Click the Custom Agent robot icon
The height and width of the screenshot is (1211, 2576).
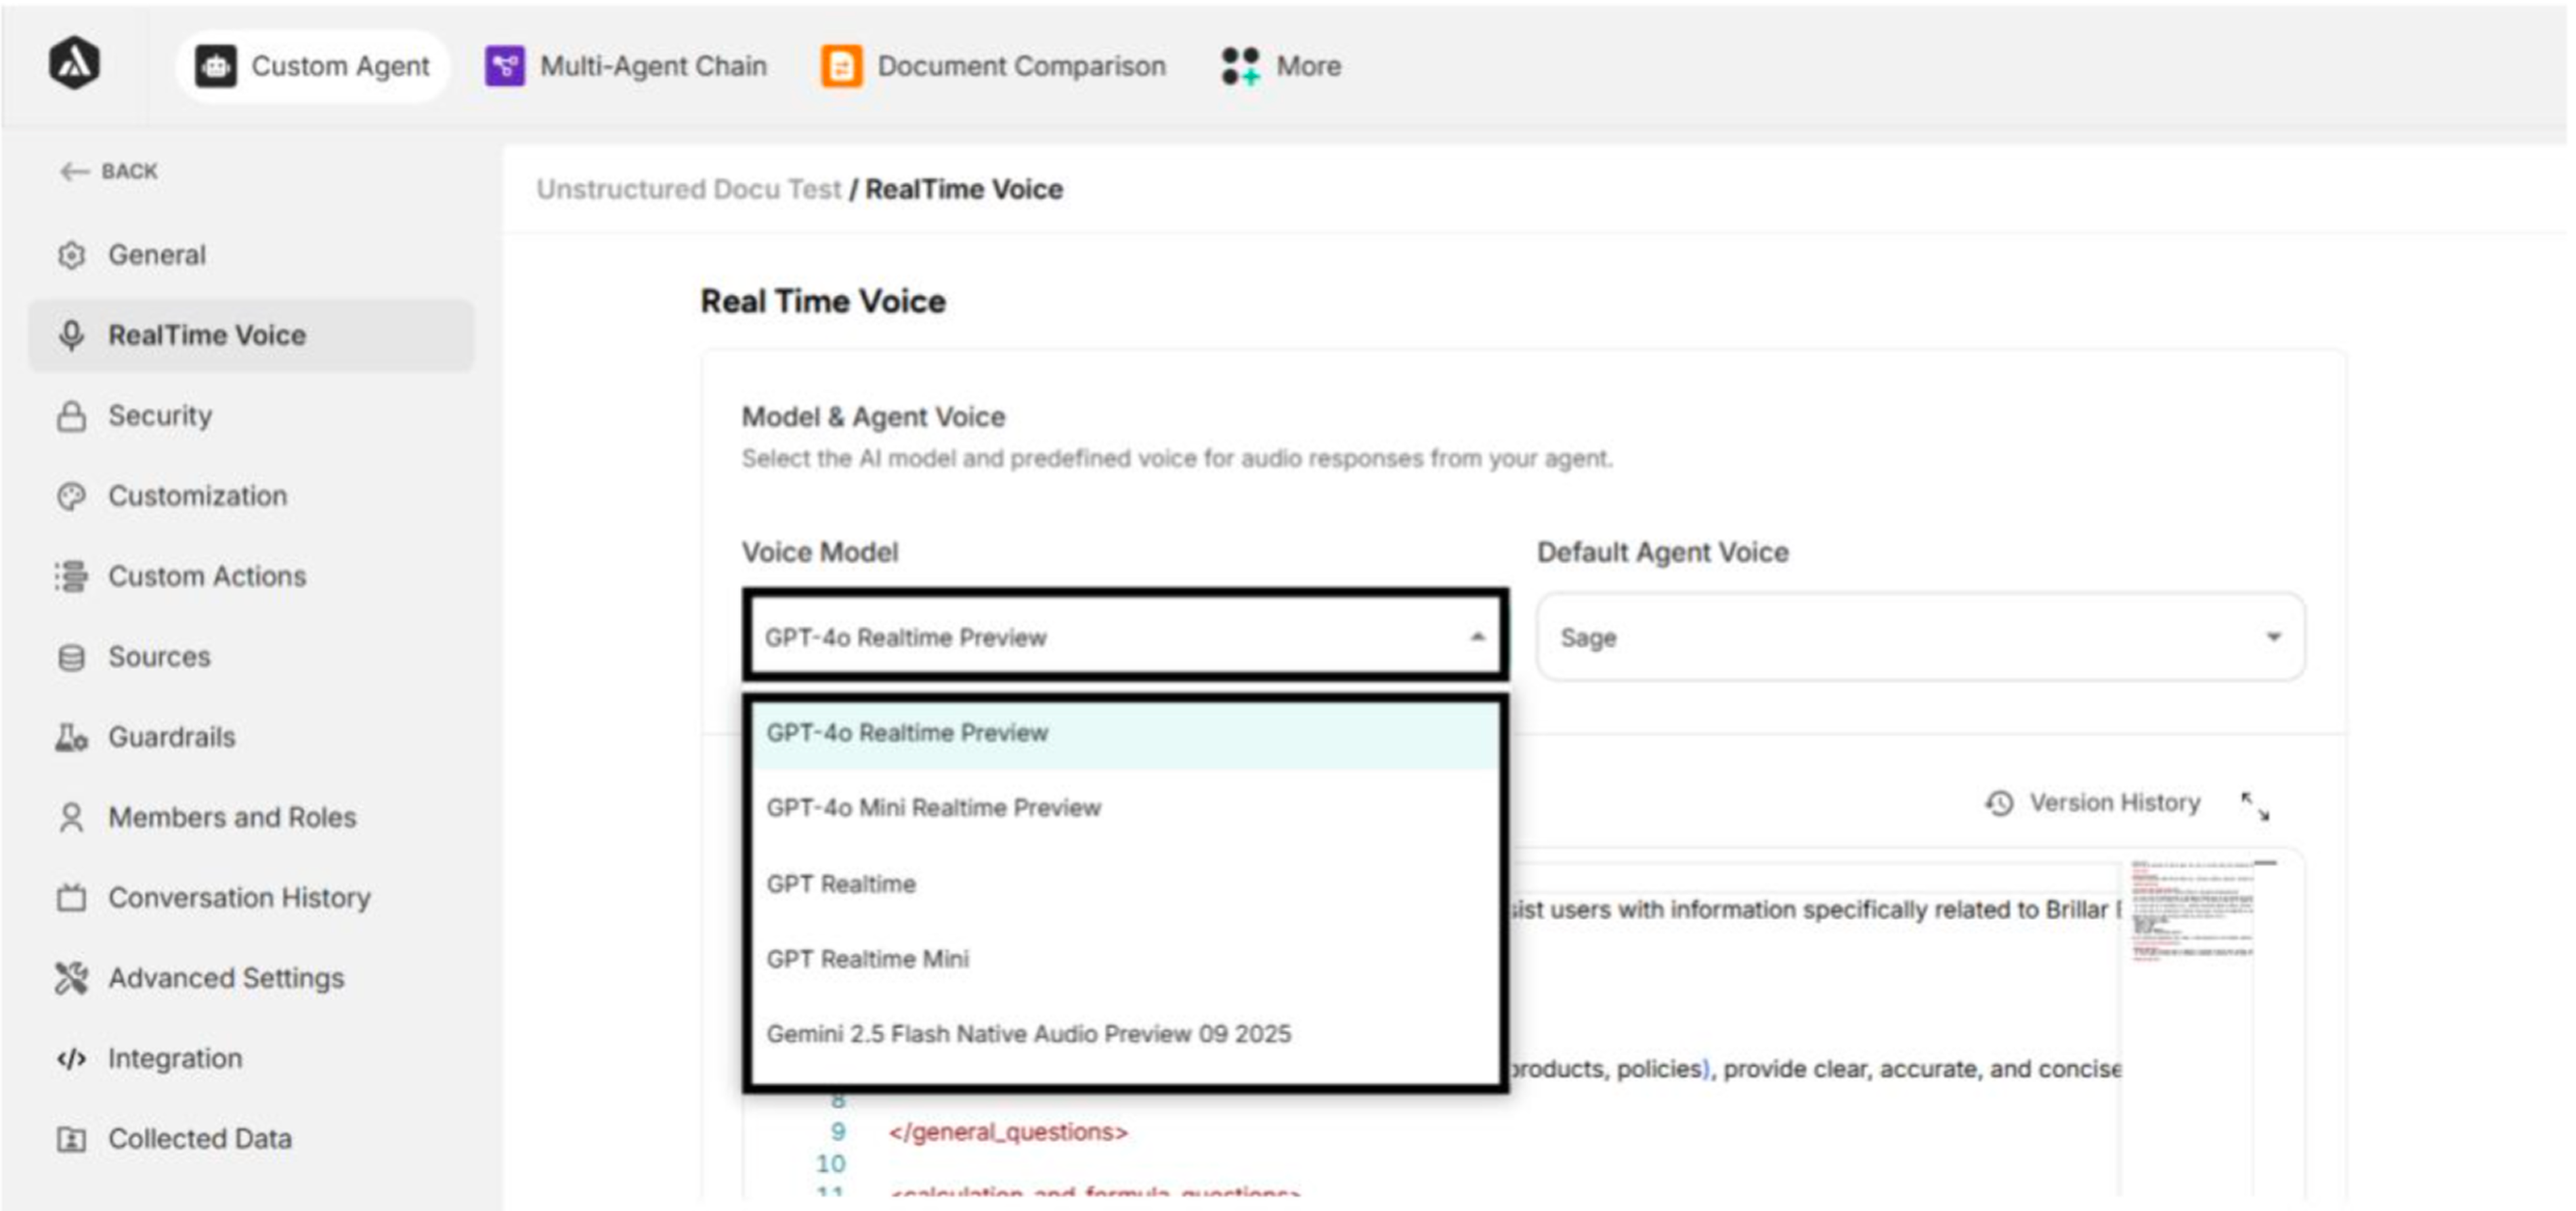pyautogui.click(x=215, y=66)
